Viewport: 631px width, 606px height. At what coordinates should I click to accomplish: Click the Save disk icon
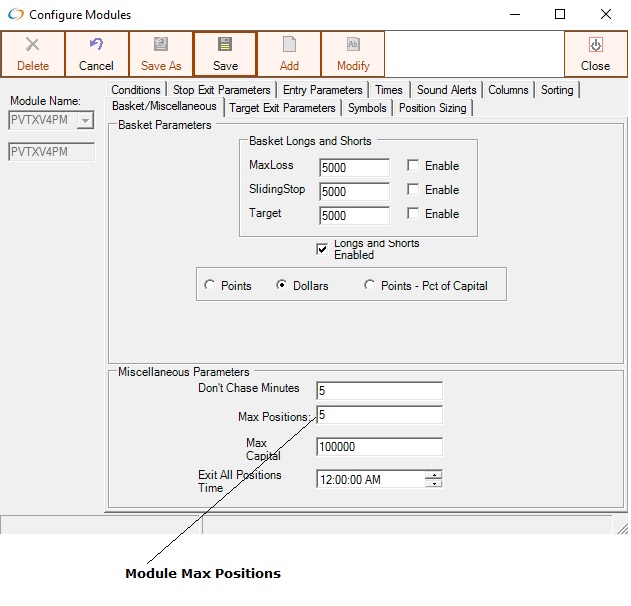click(x=225, y=45)
